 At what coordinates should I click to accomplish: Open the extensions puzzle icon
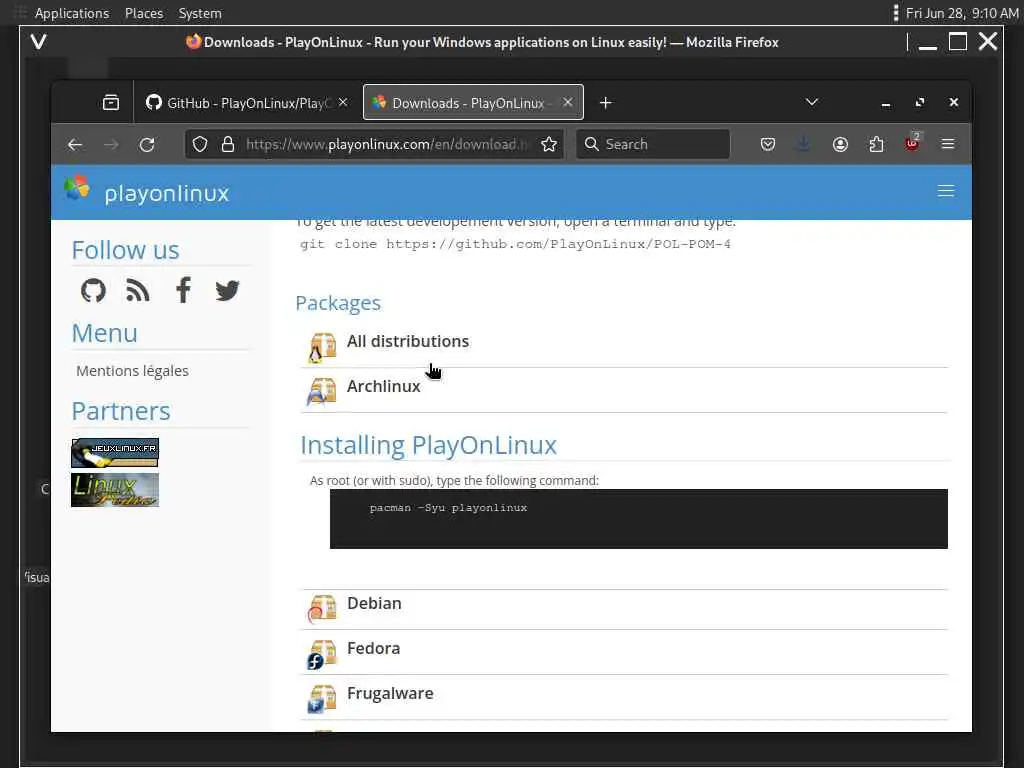click(876, 144)
